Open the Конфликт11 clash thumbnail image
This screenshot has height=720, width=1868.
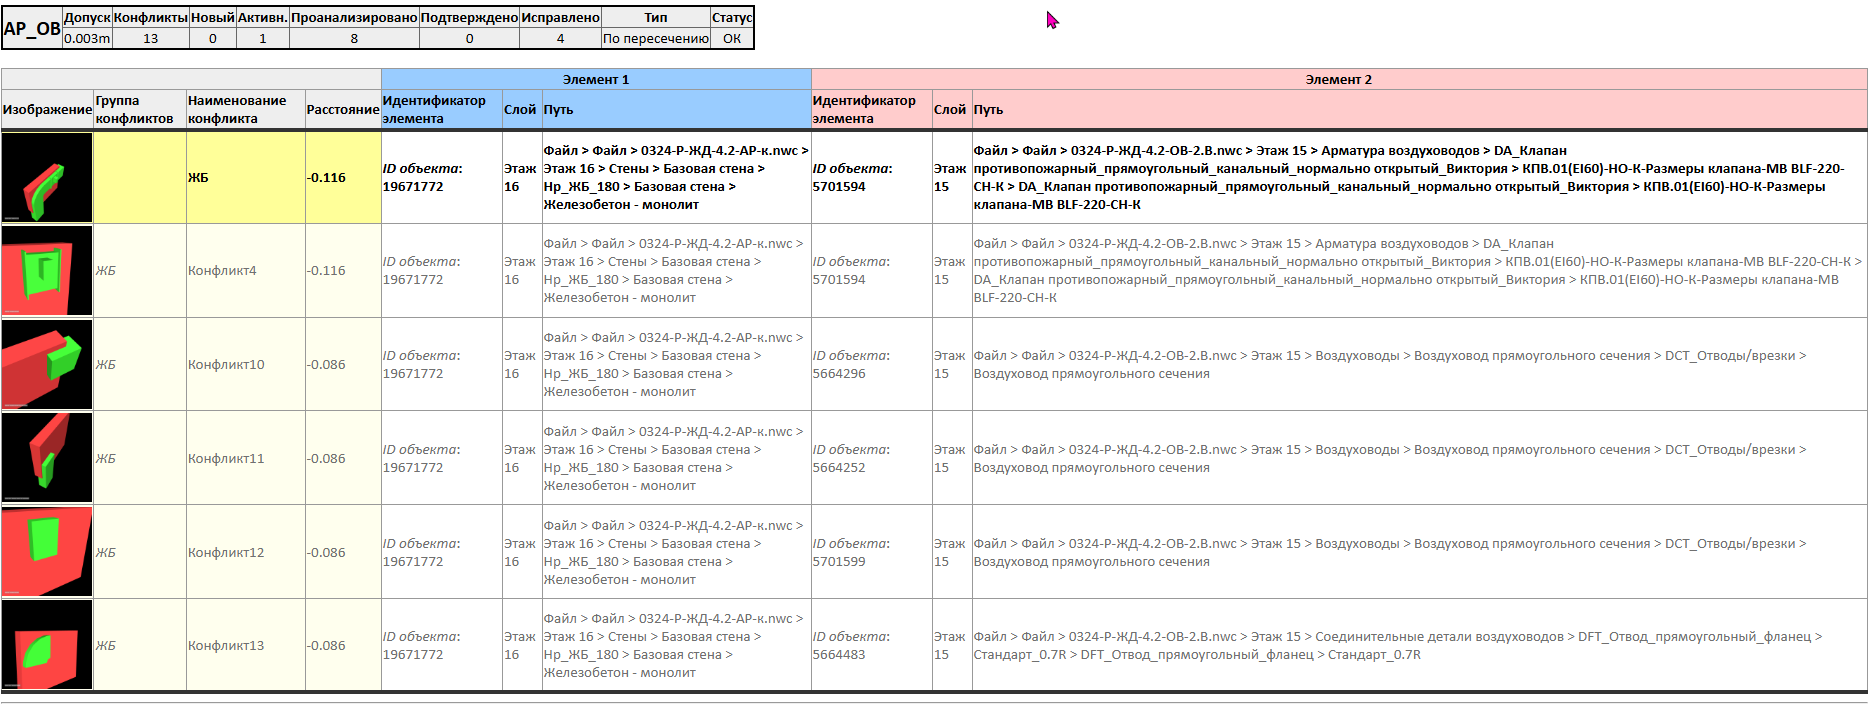(47, 458)
